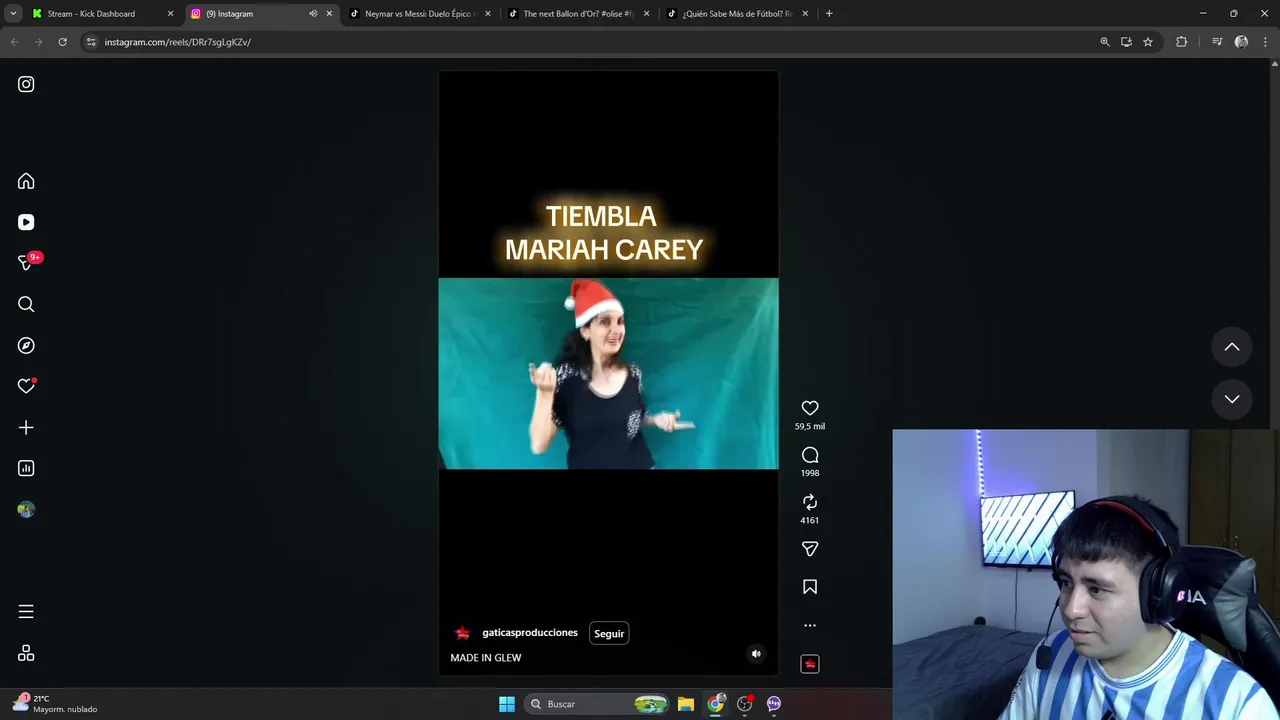Switch to The next Ballon d'Or tab
This screenshot has height=720, width=1280.
tap(578, 14)
